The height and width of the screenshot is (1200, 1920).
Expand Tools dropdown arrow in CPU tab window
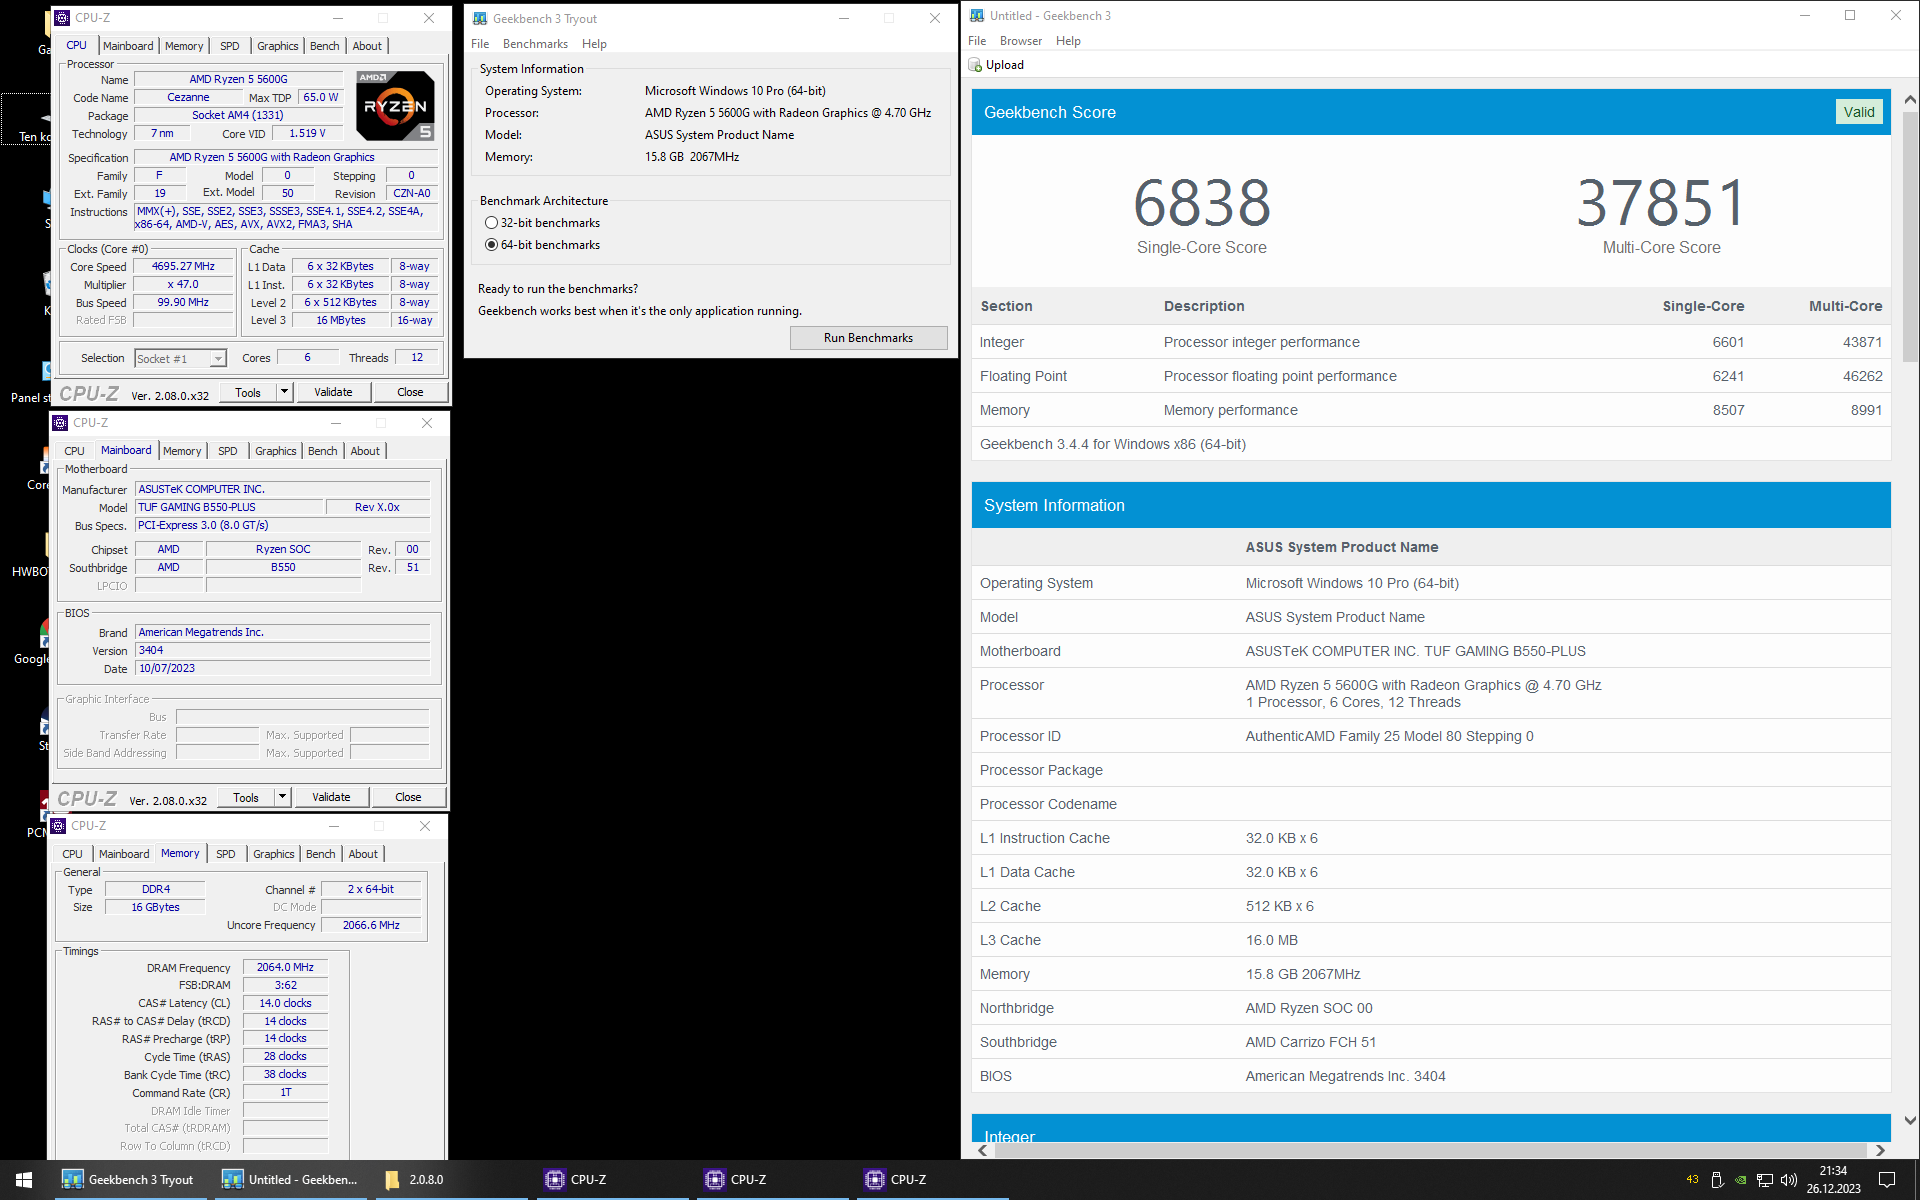pos(285,392)
